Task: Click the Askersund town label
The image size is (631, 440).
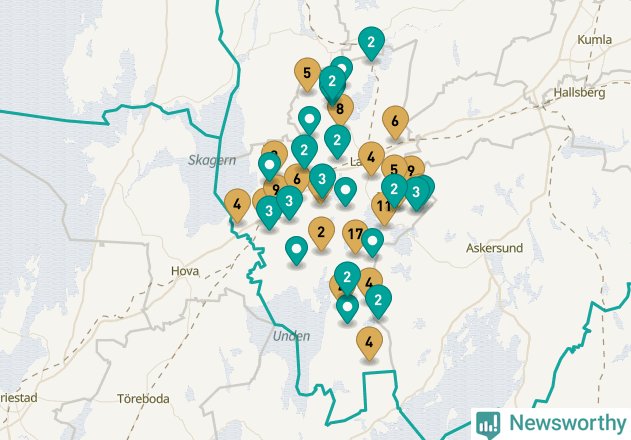Action: (x=495, y=248)
